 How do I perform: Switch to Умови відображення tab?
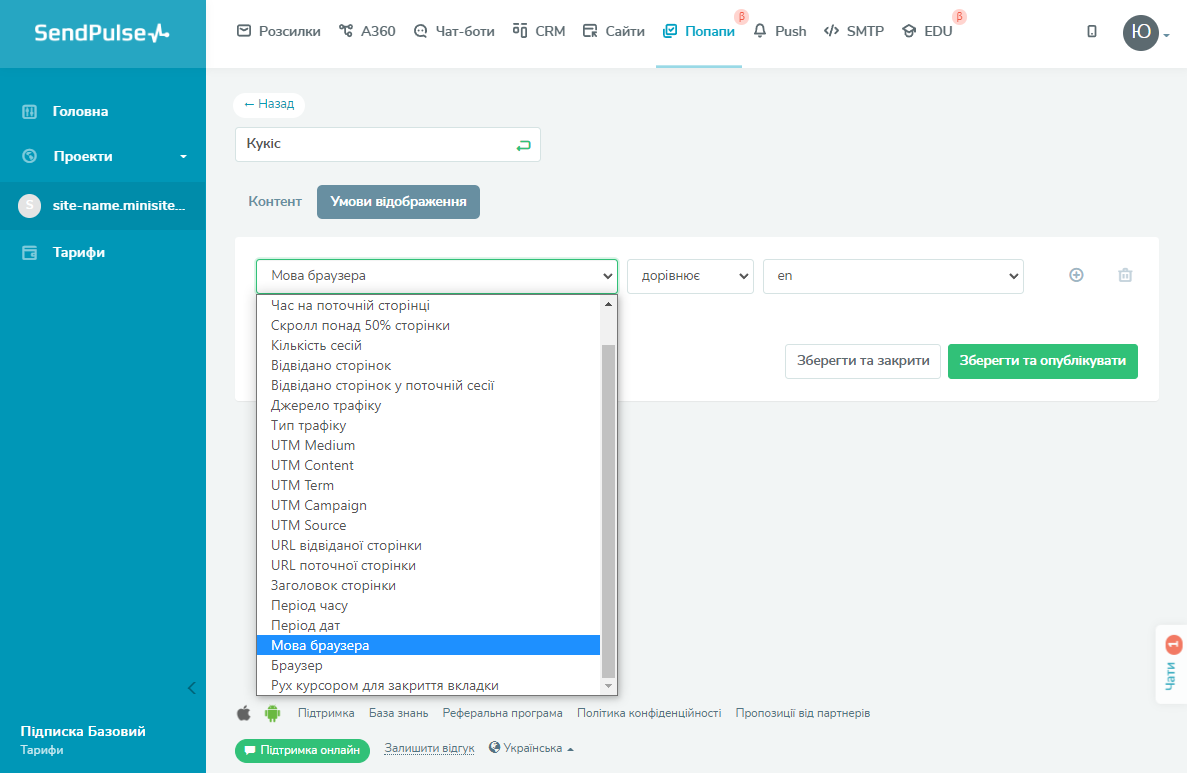(398, 201)
